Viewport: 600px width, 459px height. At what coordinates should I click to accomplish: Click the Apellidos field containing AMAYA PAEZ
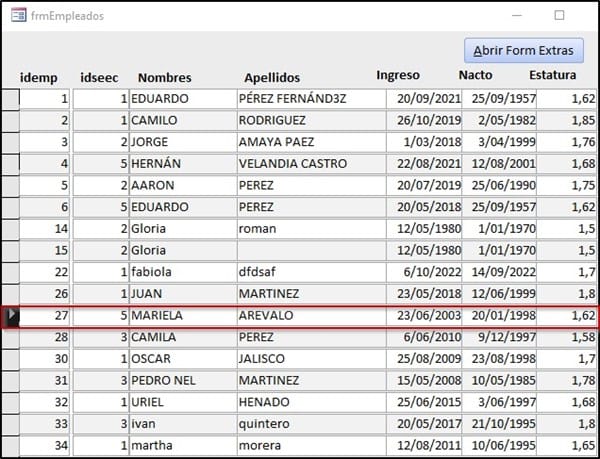point(310,142)
